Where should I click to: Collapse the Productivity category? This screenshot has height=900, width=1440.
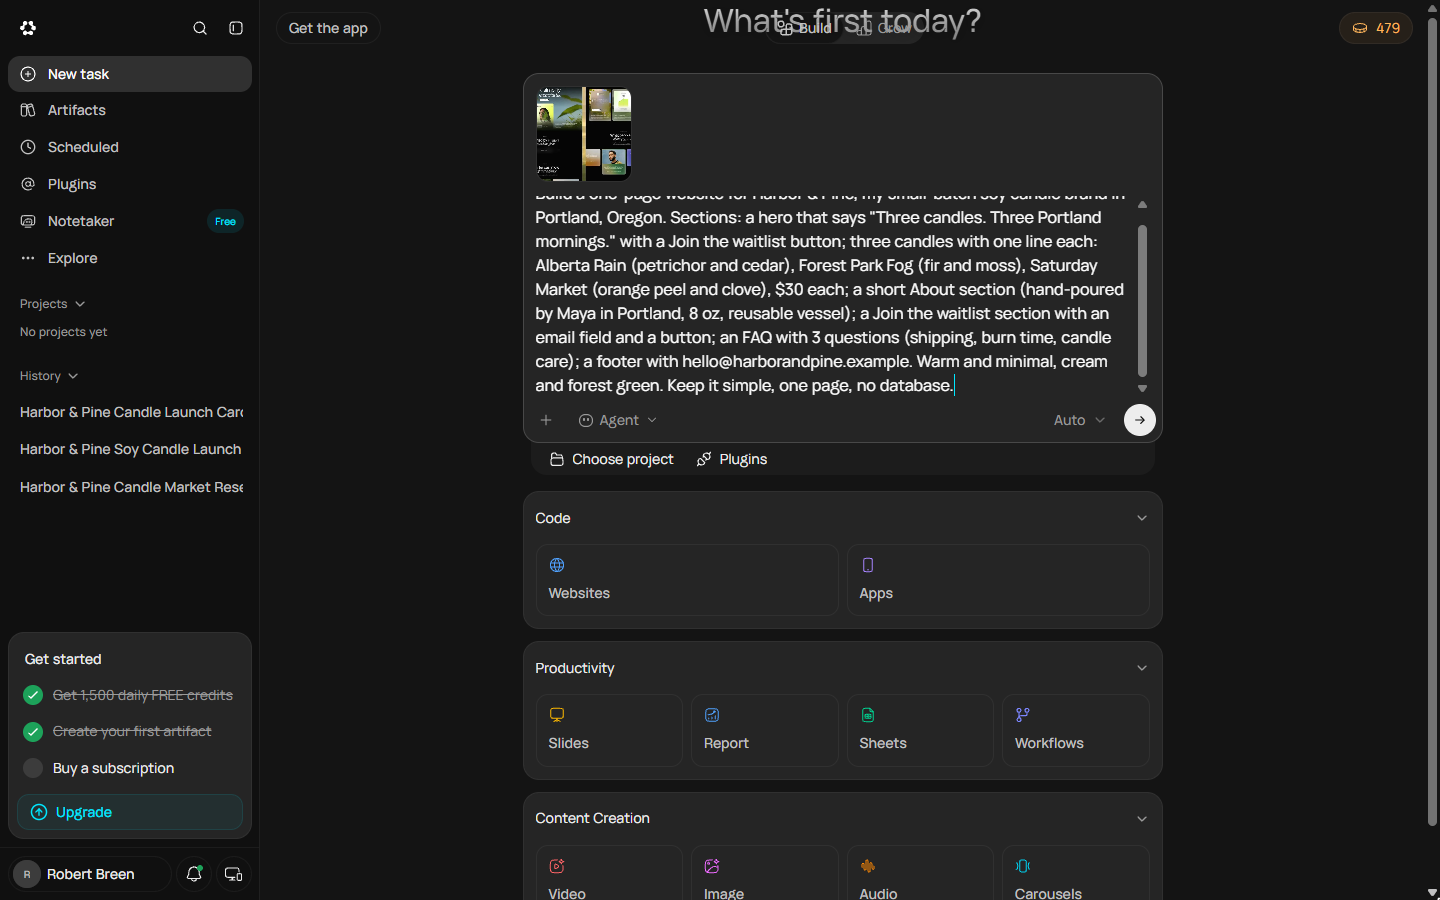click(1142, 668)
